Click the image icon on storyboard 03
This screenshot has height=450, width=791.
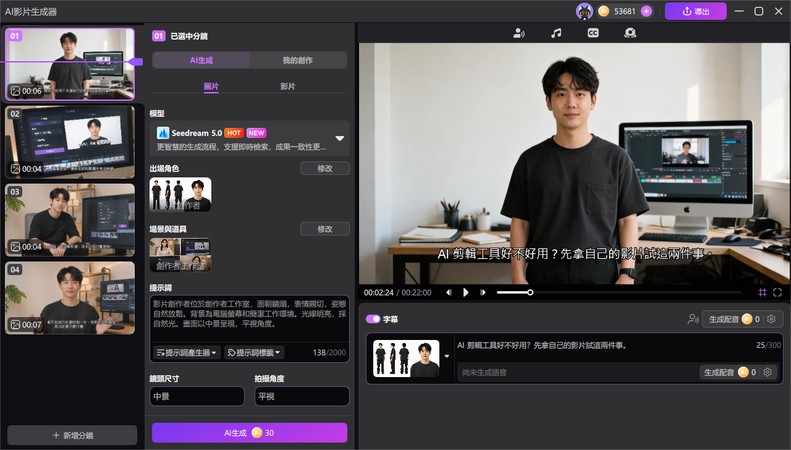[16, 247]
